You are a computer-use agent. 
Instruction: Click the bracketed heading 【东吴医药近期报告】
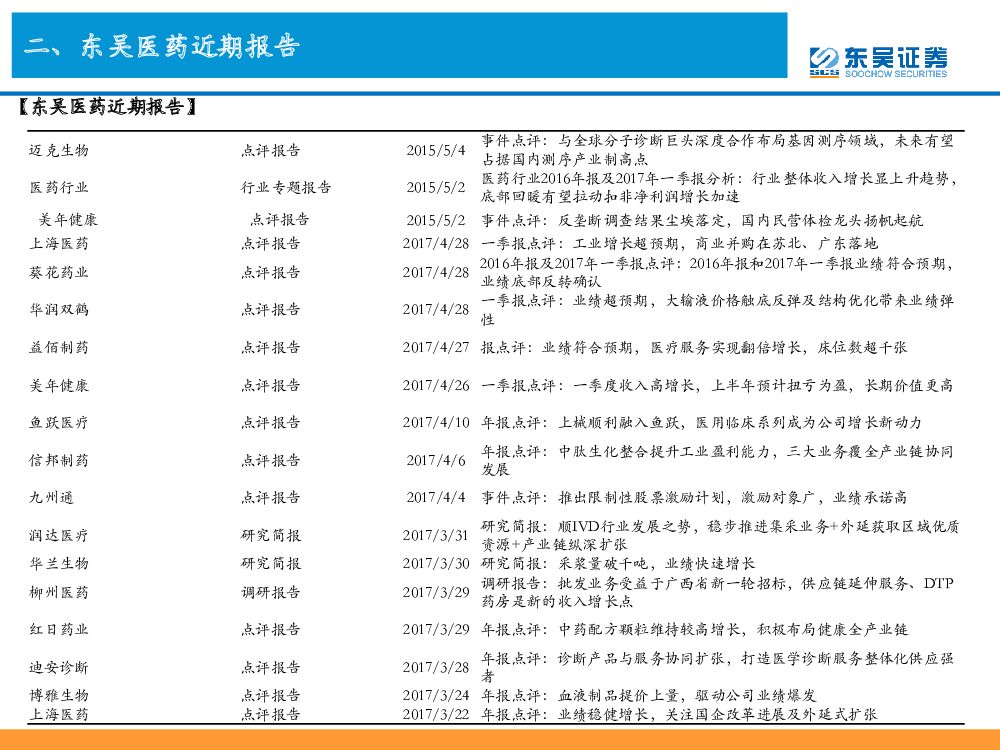(107, 107)
